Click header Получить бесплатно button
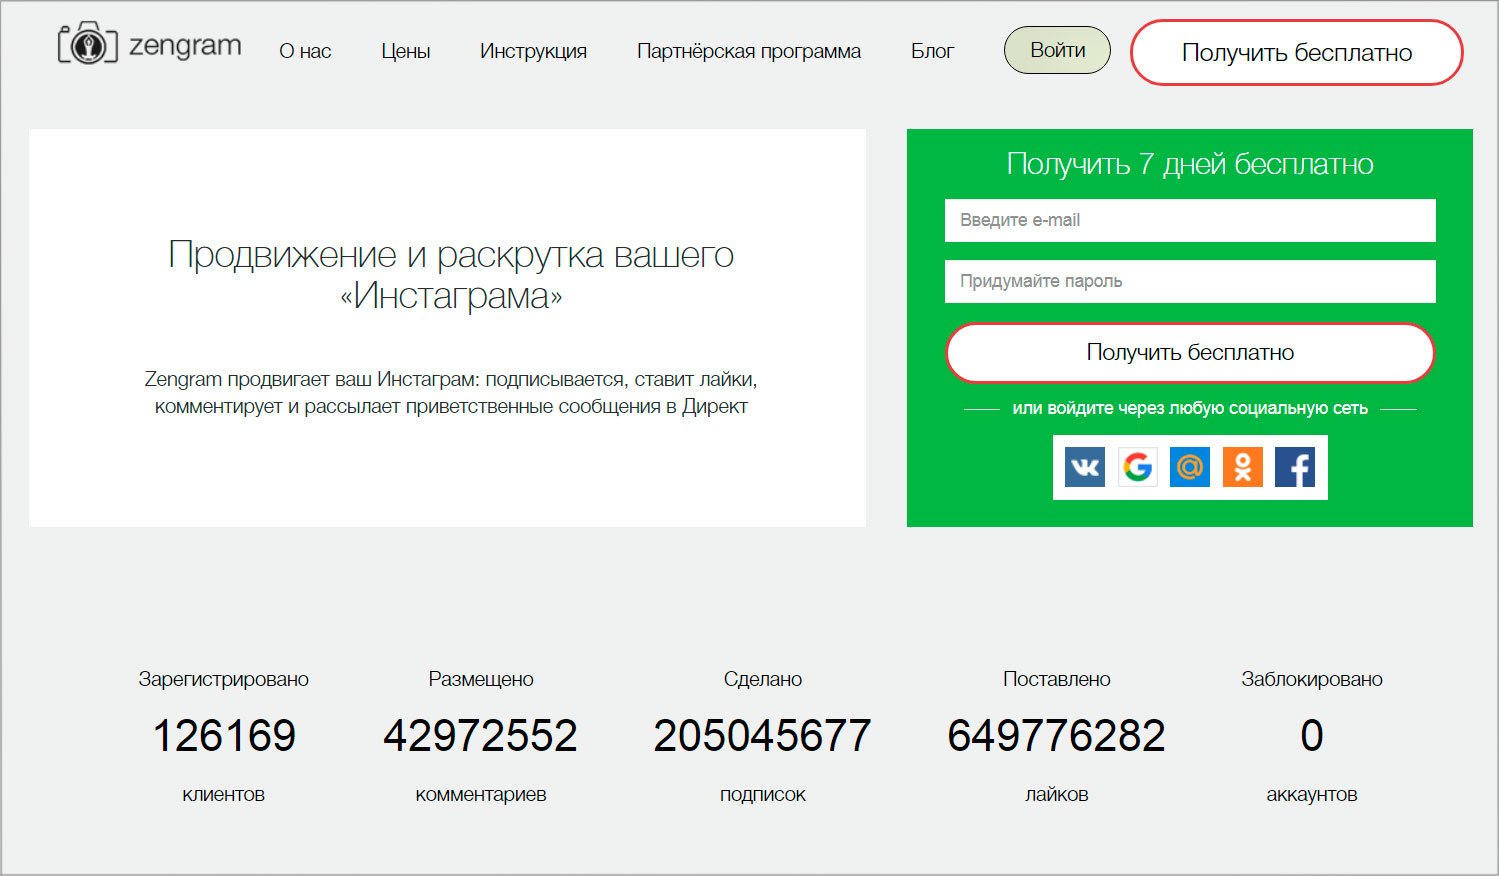Image resolution: width=1499 pixels, height=876 pixels. [x=1297, y=53]
